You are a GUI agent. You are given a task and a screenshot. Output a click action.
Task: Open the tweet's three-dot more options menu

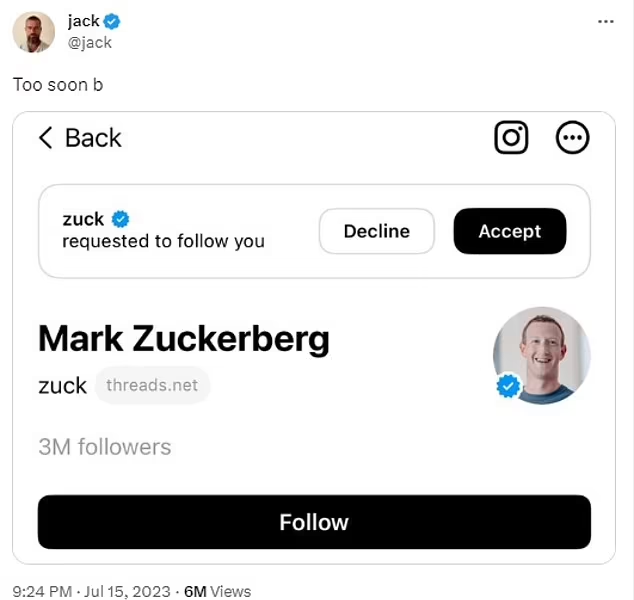(x=605, y=21)
